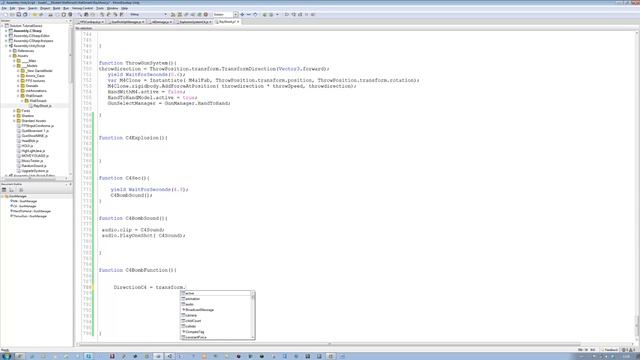Open the File menu
The height and width of the screenshot is (360, 640).
(x=4, y=8)
